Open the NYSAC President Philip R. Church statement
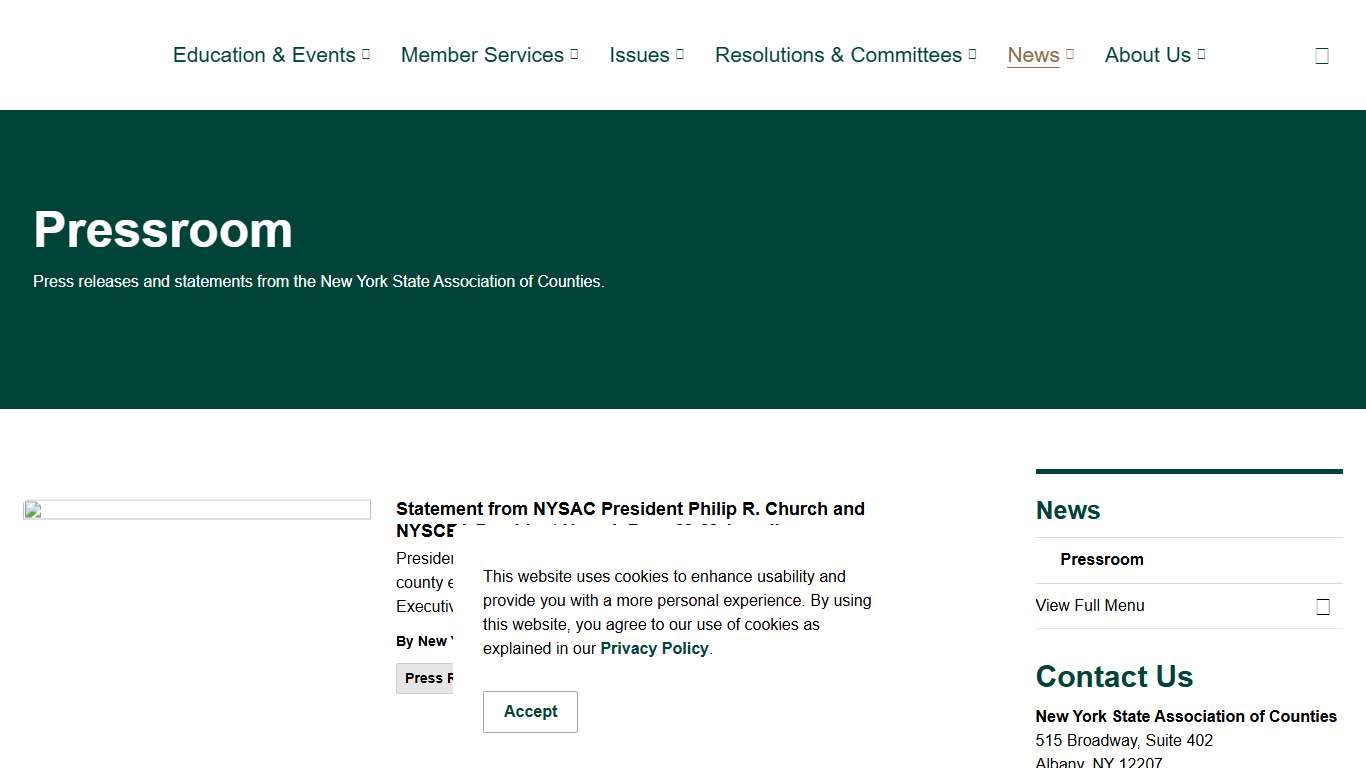The width and height of the screenshot is (1366, 768). 630,509
